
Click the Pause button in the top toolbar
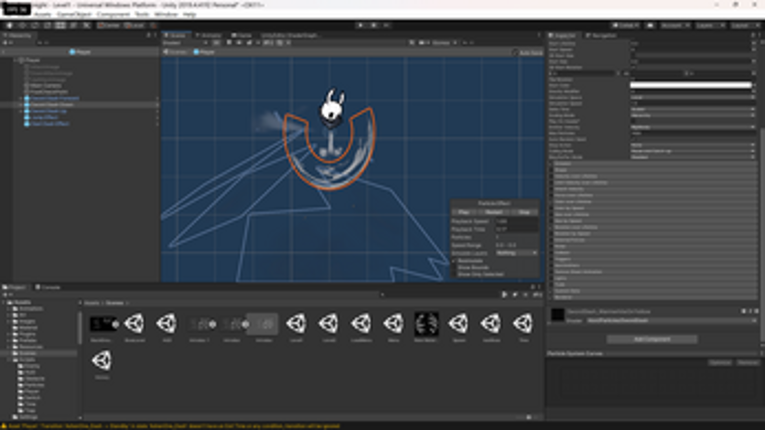click(374, 25)
